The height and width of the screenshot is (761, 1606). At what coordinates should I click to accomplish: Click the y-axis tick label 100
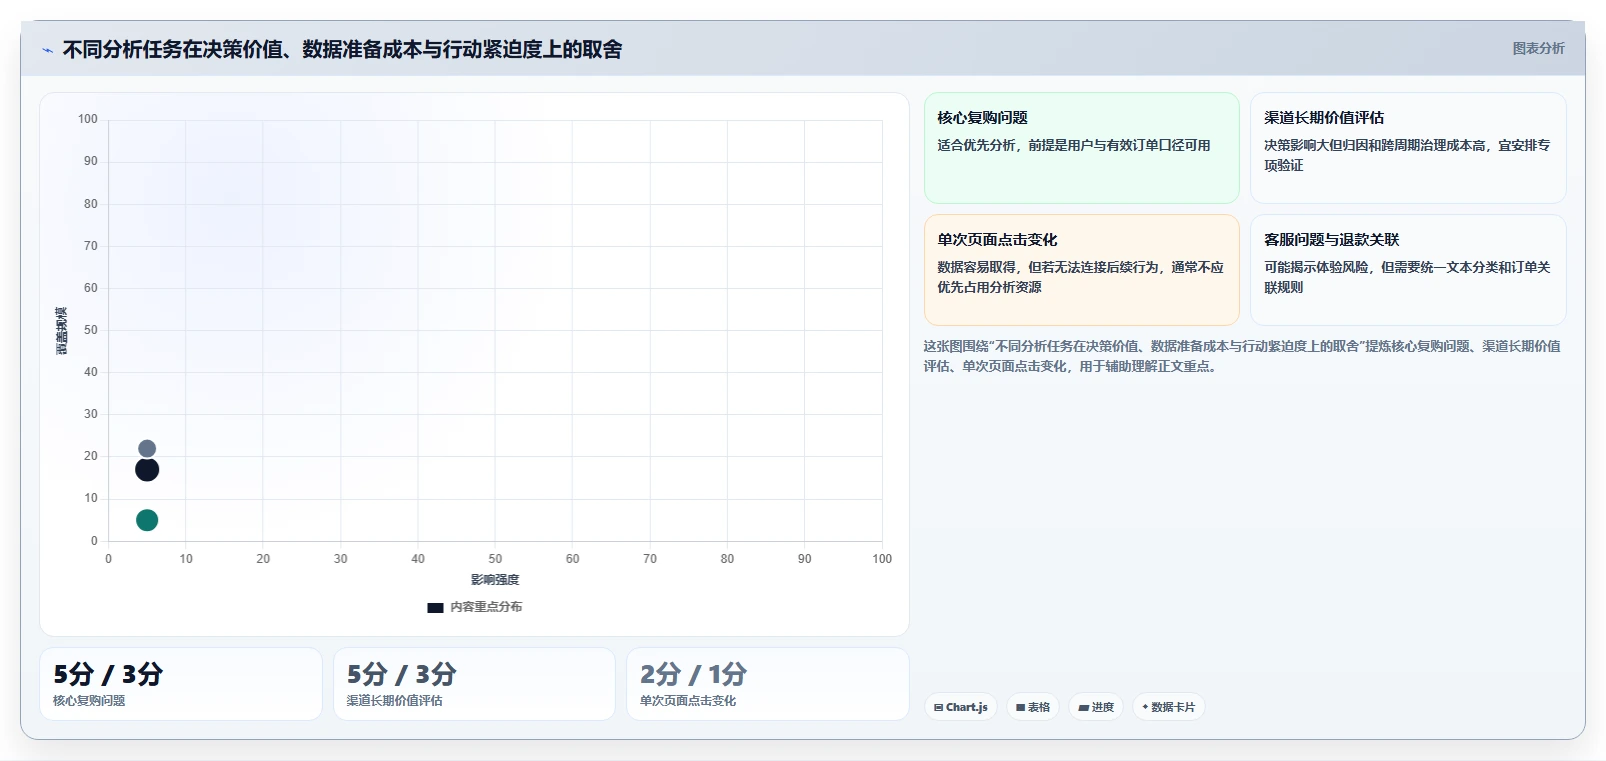(88, 119)
